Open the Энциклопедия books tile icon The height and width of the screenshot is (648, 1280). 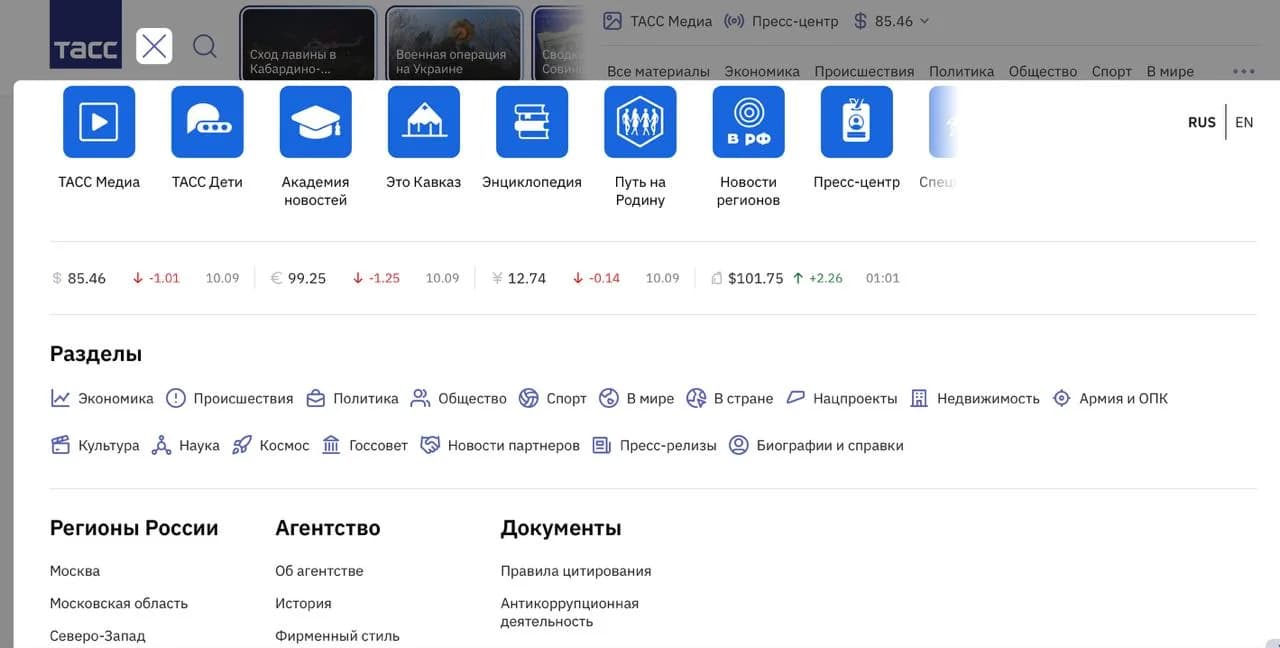point(532,122)
